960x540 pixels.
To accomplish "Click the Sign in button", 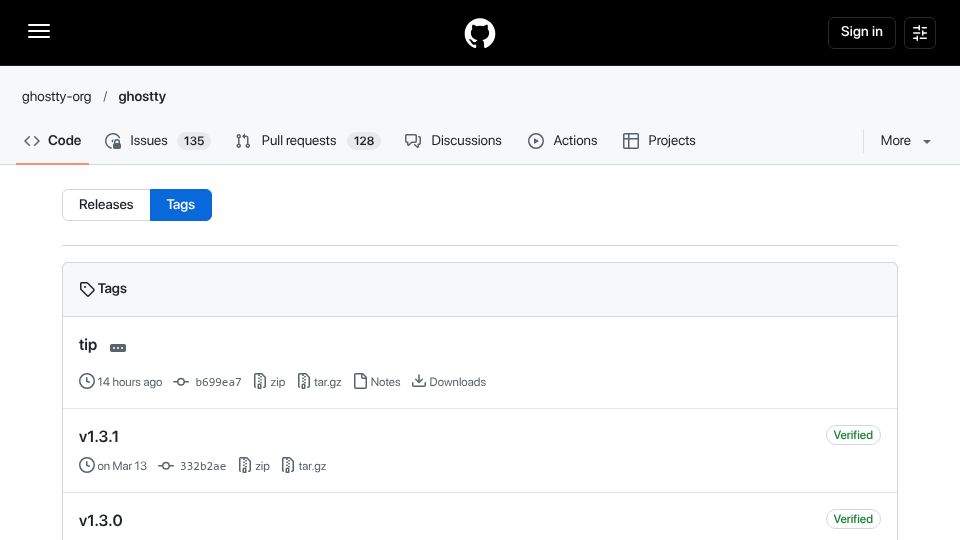I will point(861,32).
